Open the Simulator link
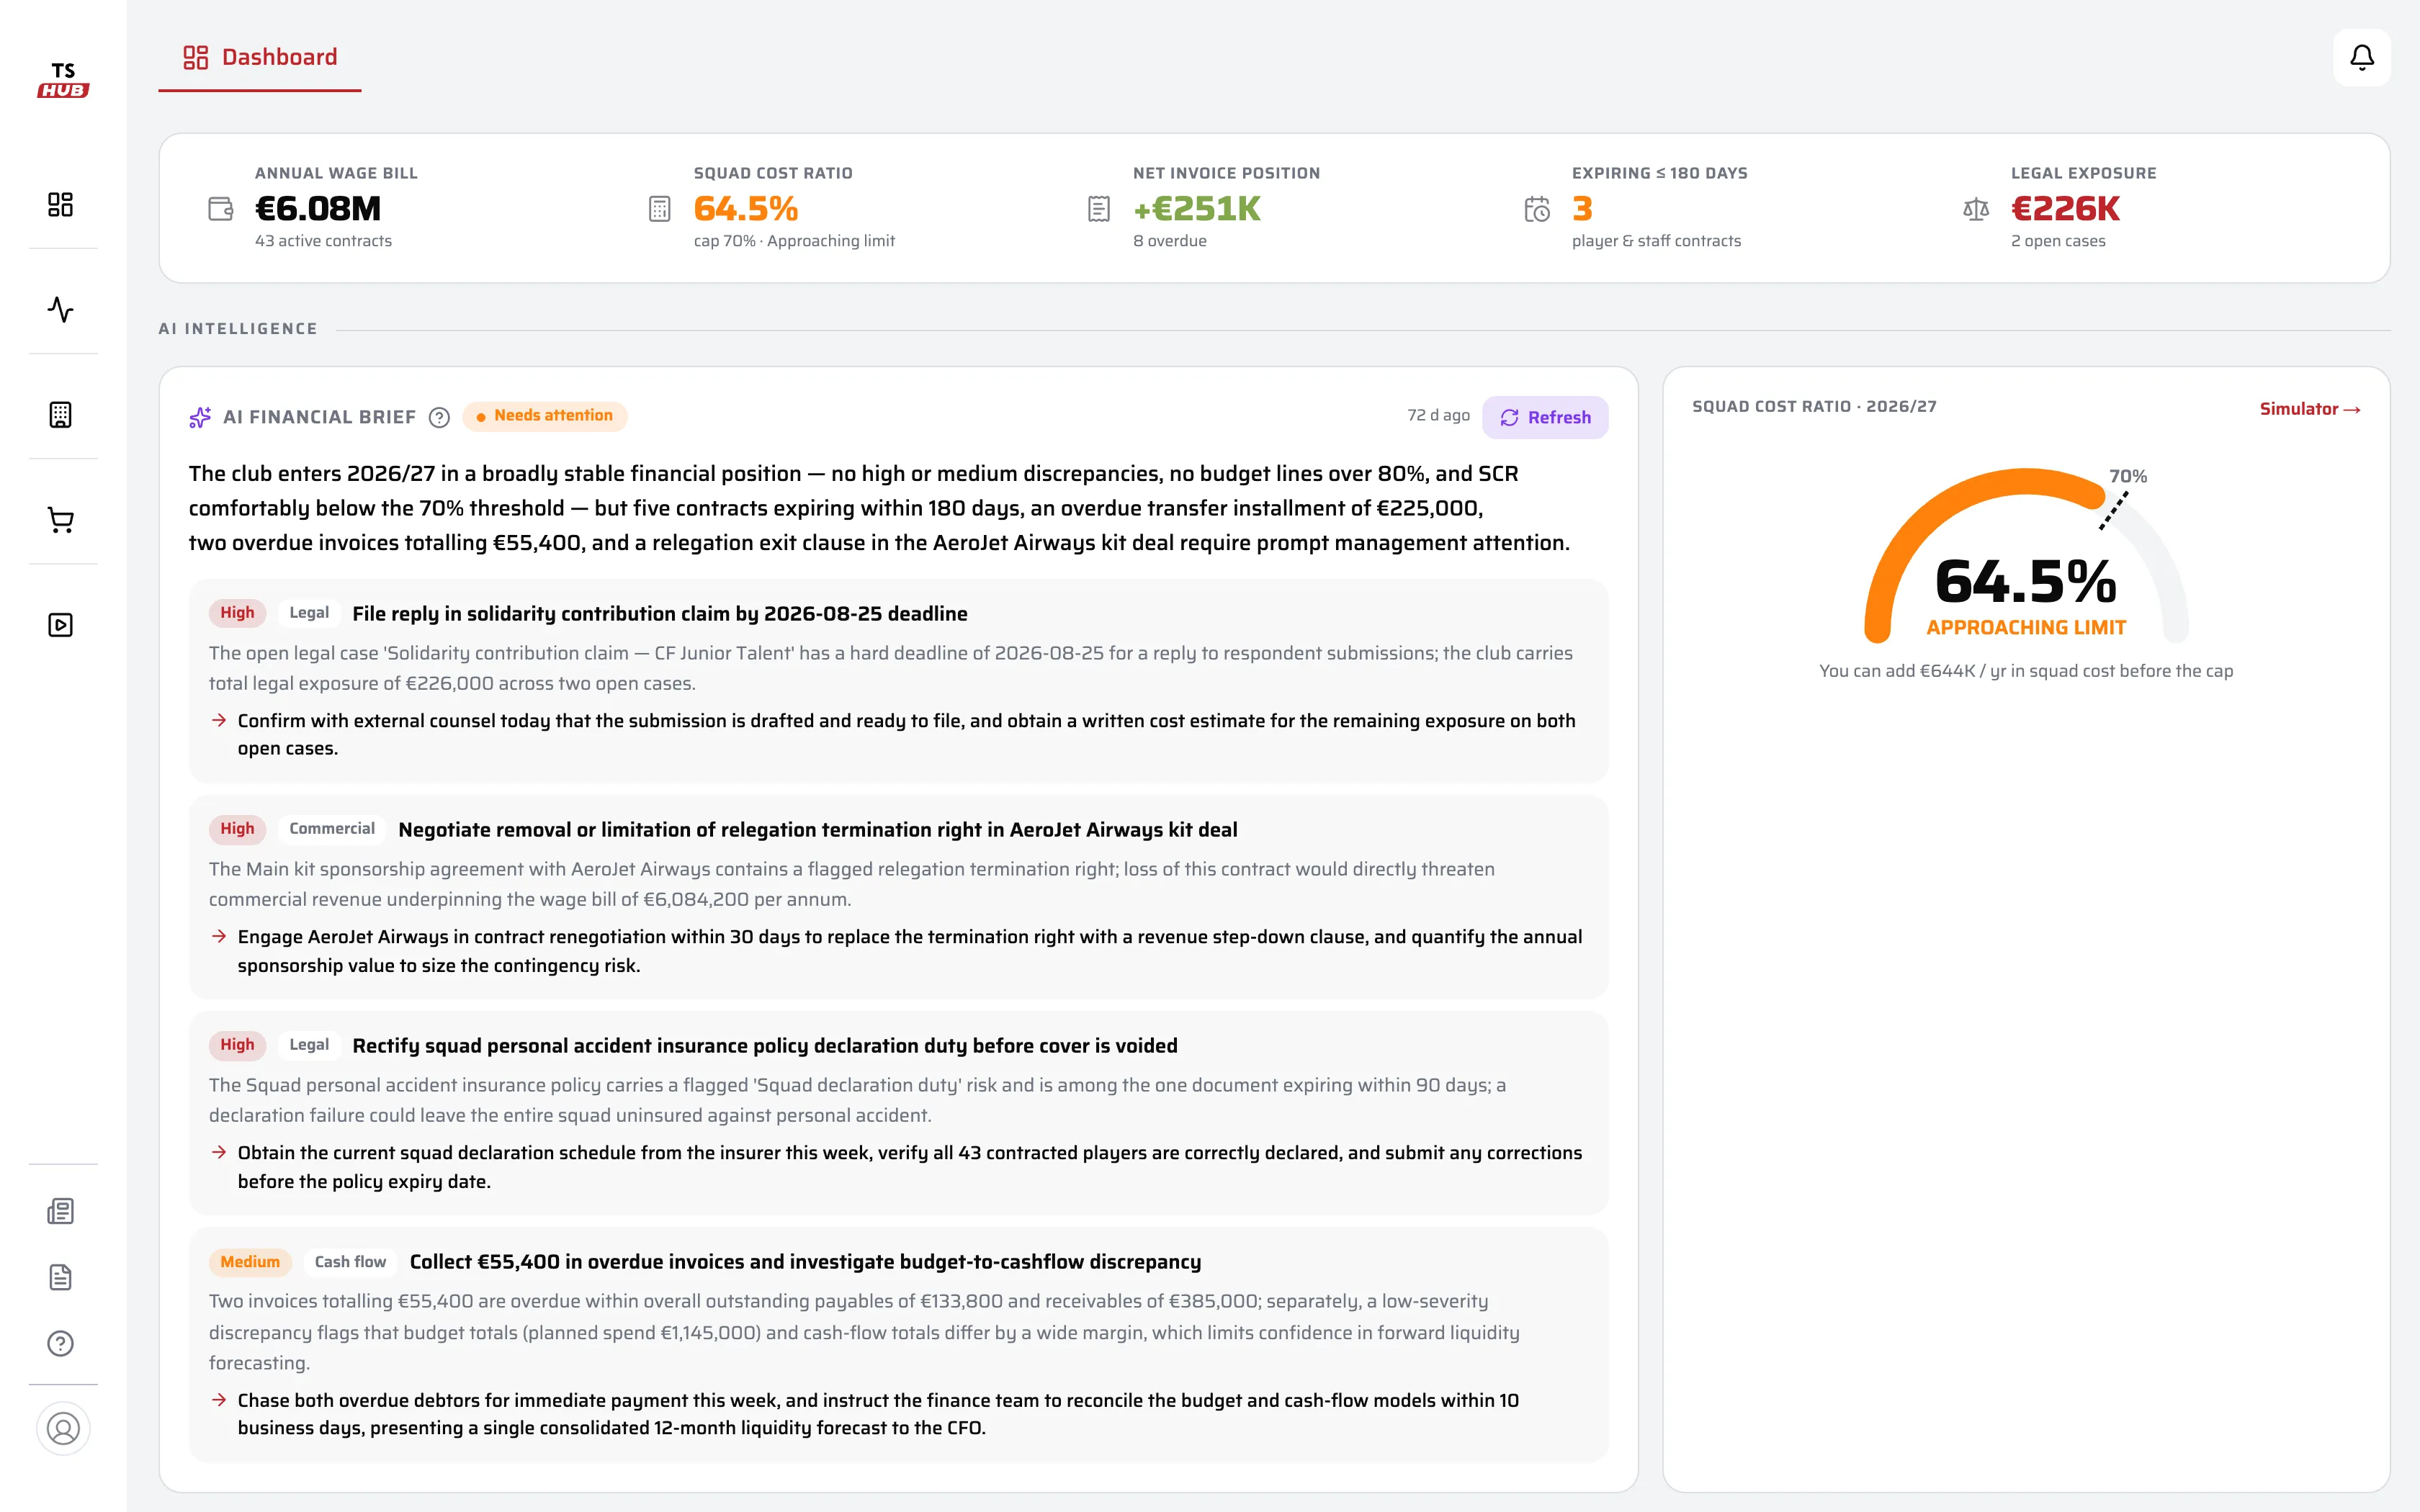The width and height of the screenshot is (2420, 1512). tap(2310, 409)
